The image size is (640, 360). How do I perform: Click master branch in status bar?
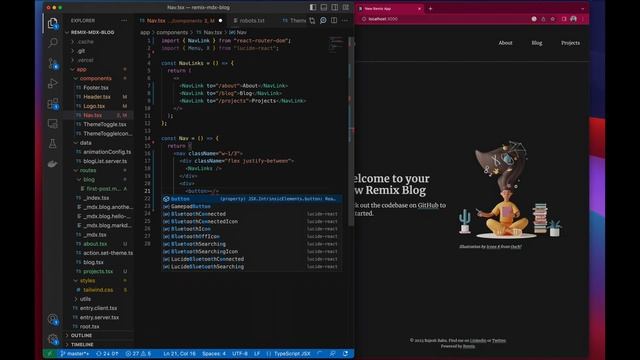pyautogui.click(x=75, y=353)
